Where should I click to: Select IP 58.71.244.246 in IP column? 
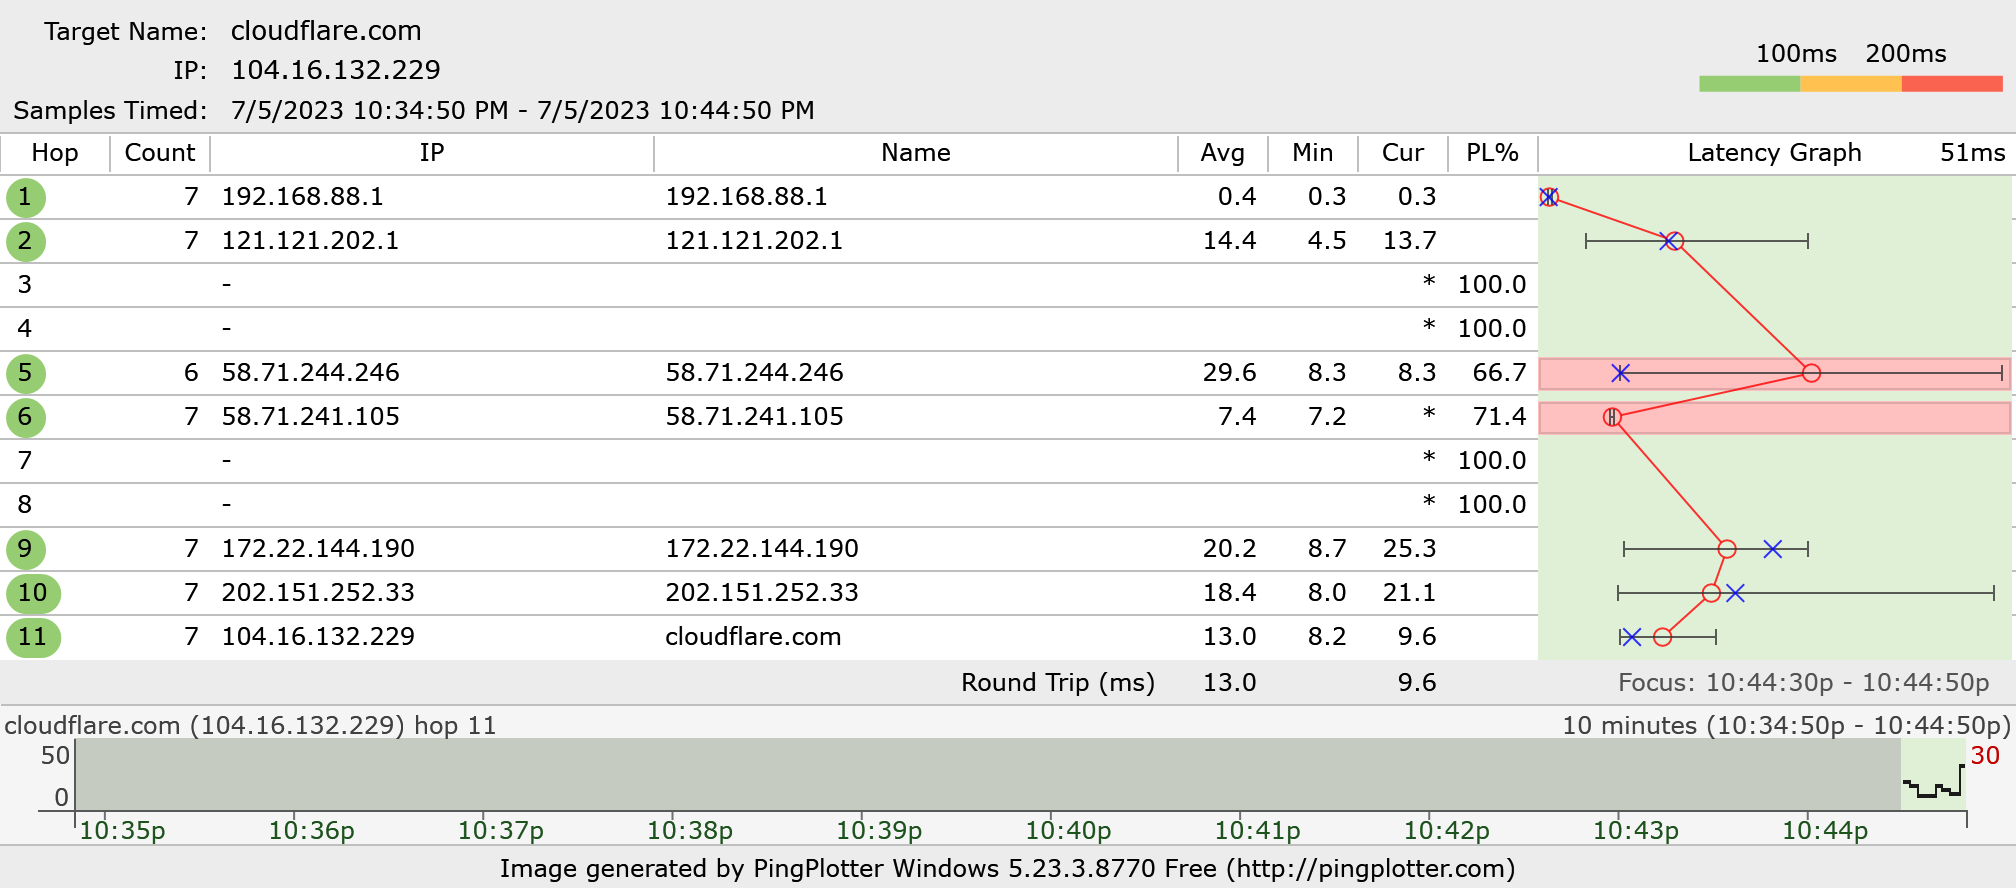310,373
